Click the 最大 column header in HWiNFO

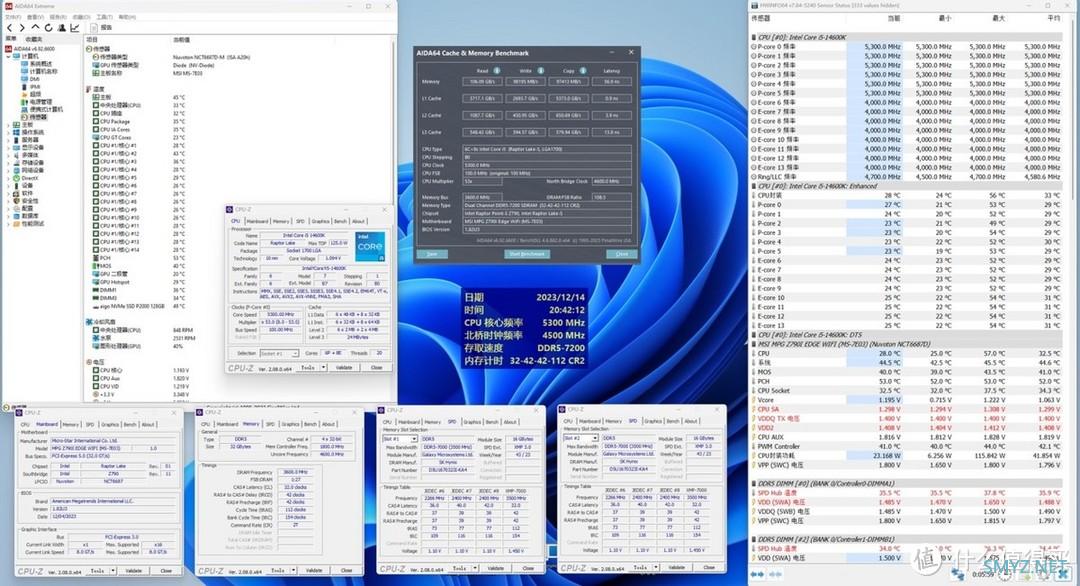pyautogui.click(x=999, y=18)
